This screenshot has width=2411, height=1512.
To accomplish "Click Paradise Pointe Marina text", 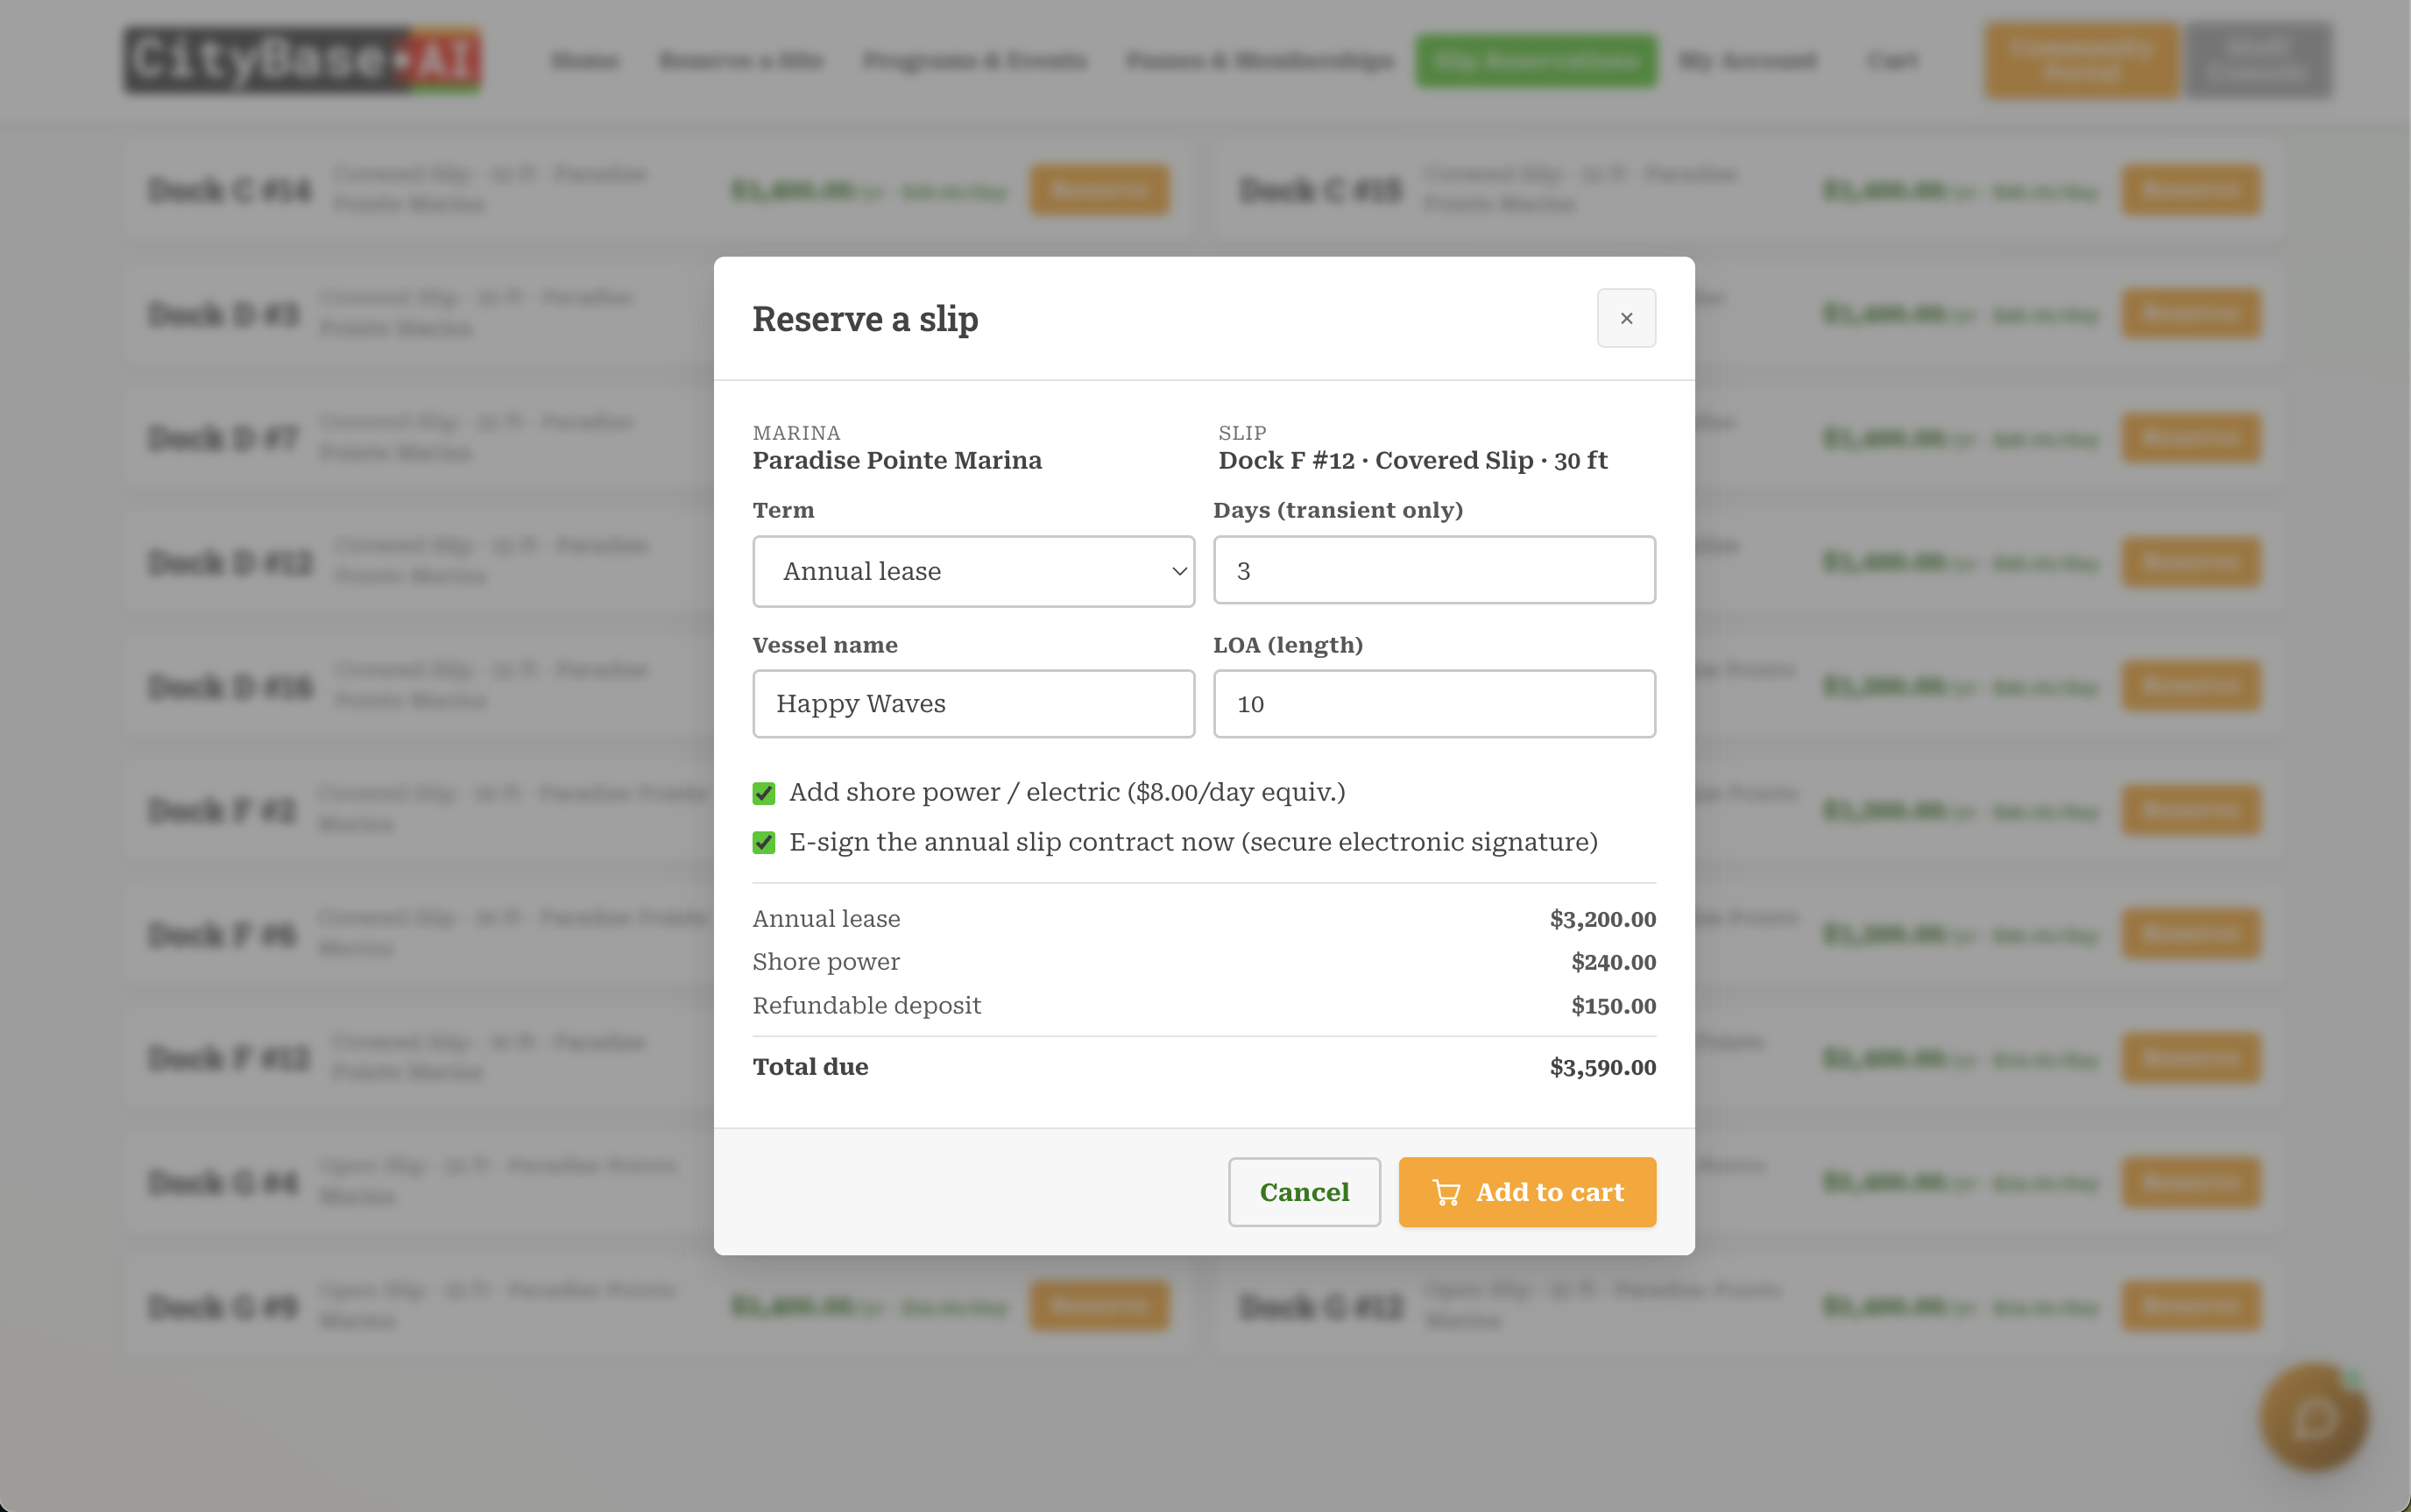I will click(897, 460).
